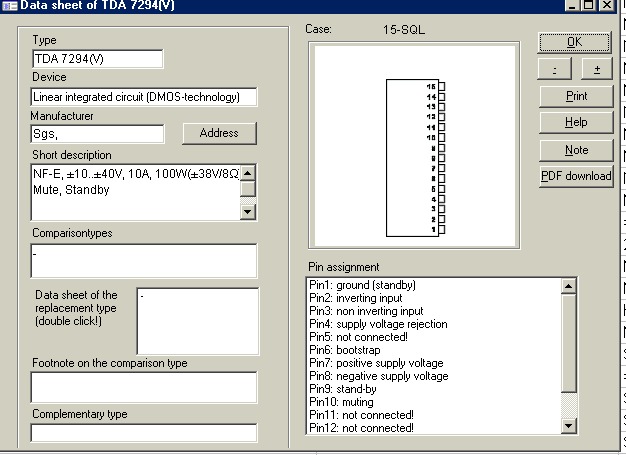Click the Pin assignment scroll down arrow
Viewport: 626px width, 455px height.
[569, 426]
